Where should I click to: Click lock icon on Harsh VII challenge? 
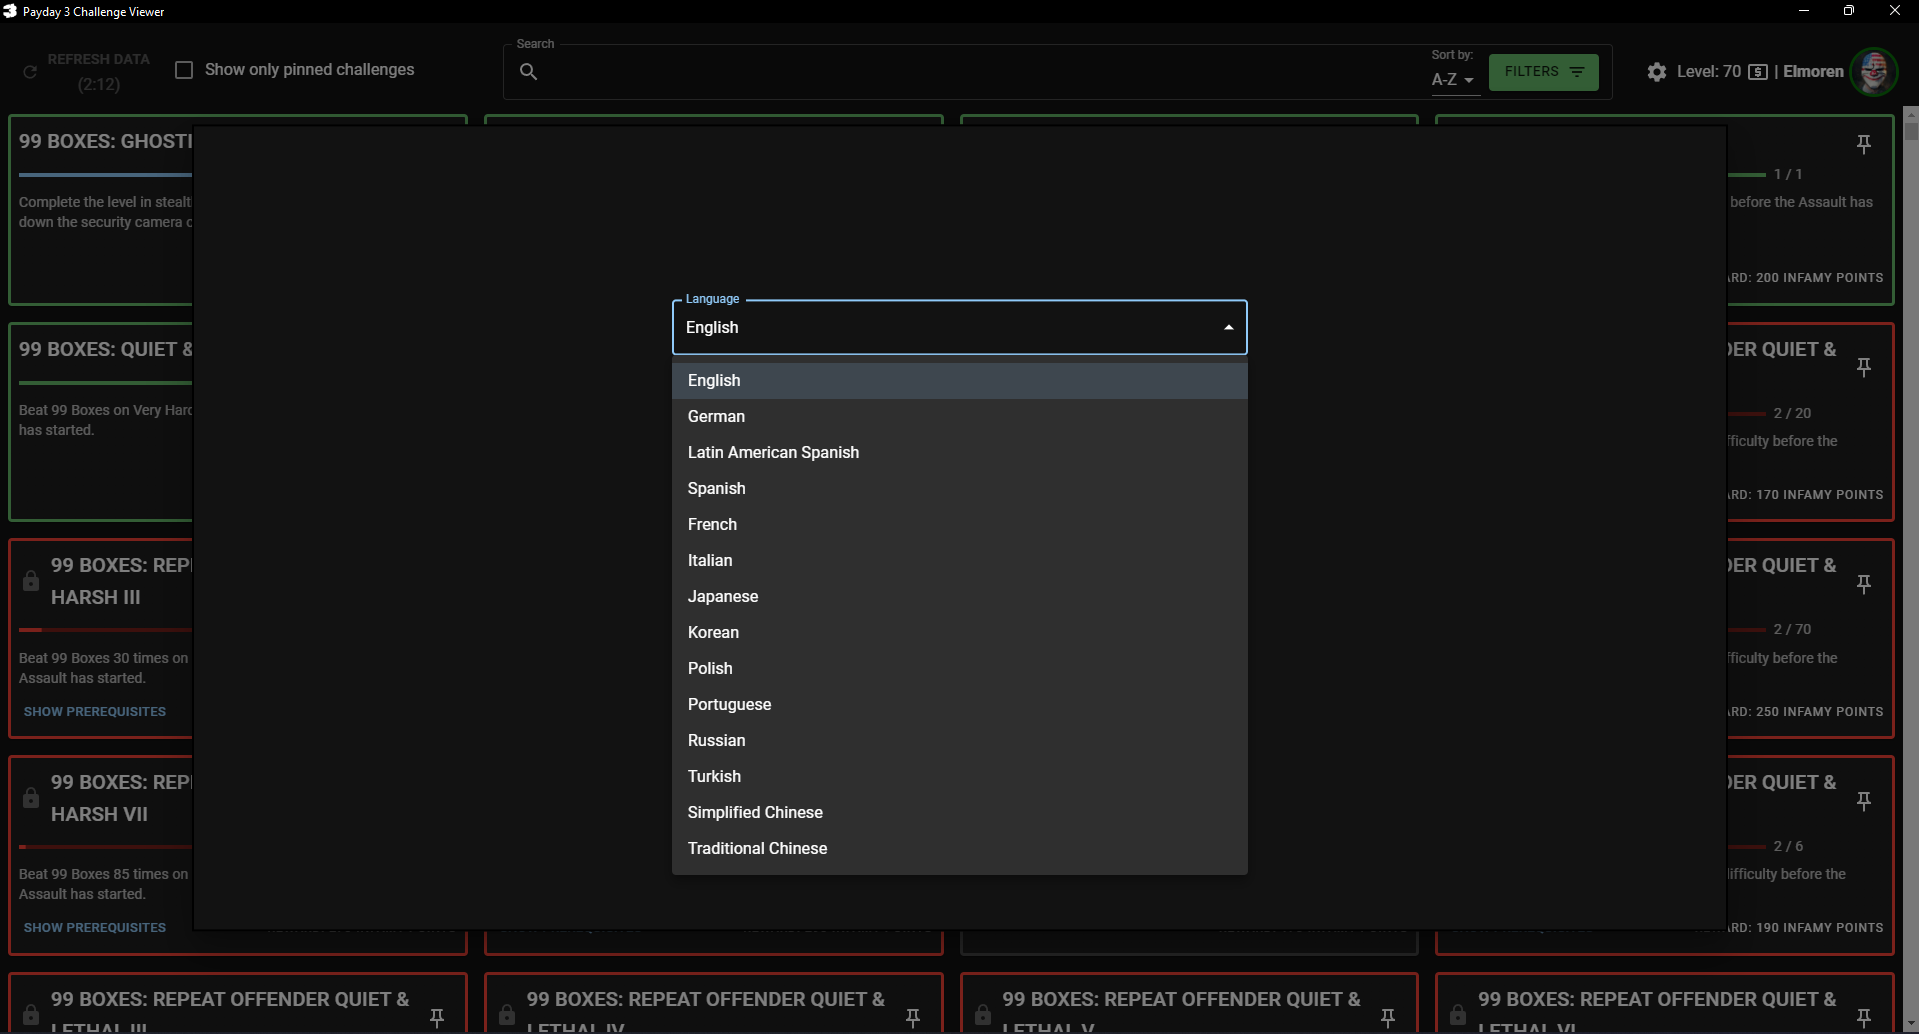point(31,798)
